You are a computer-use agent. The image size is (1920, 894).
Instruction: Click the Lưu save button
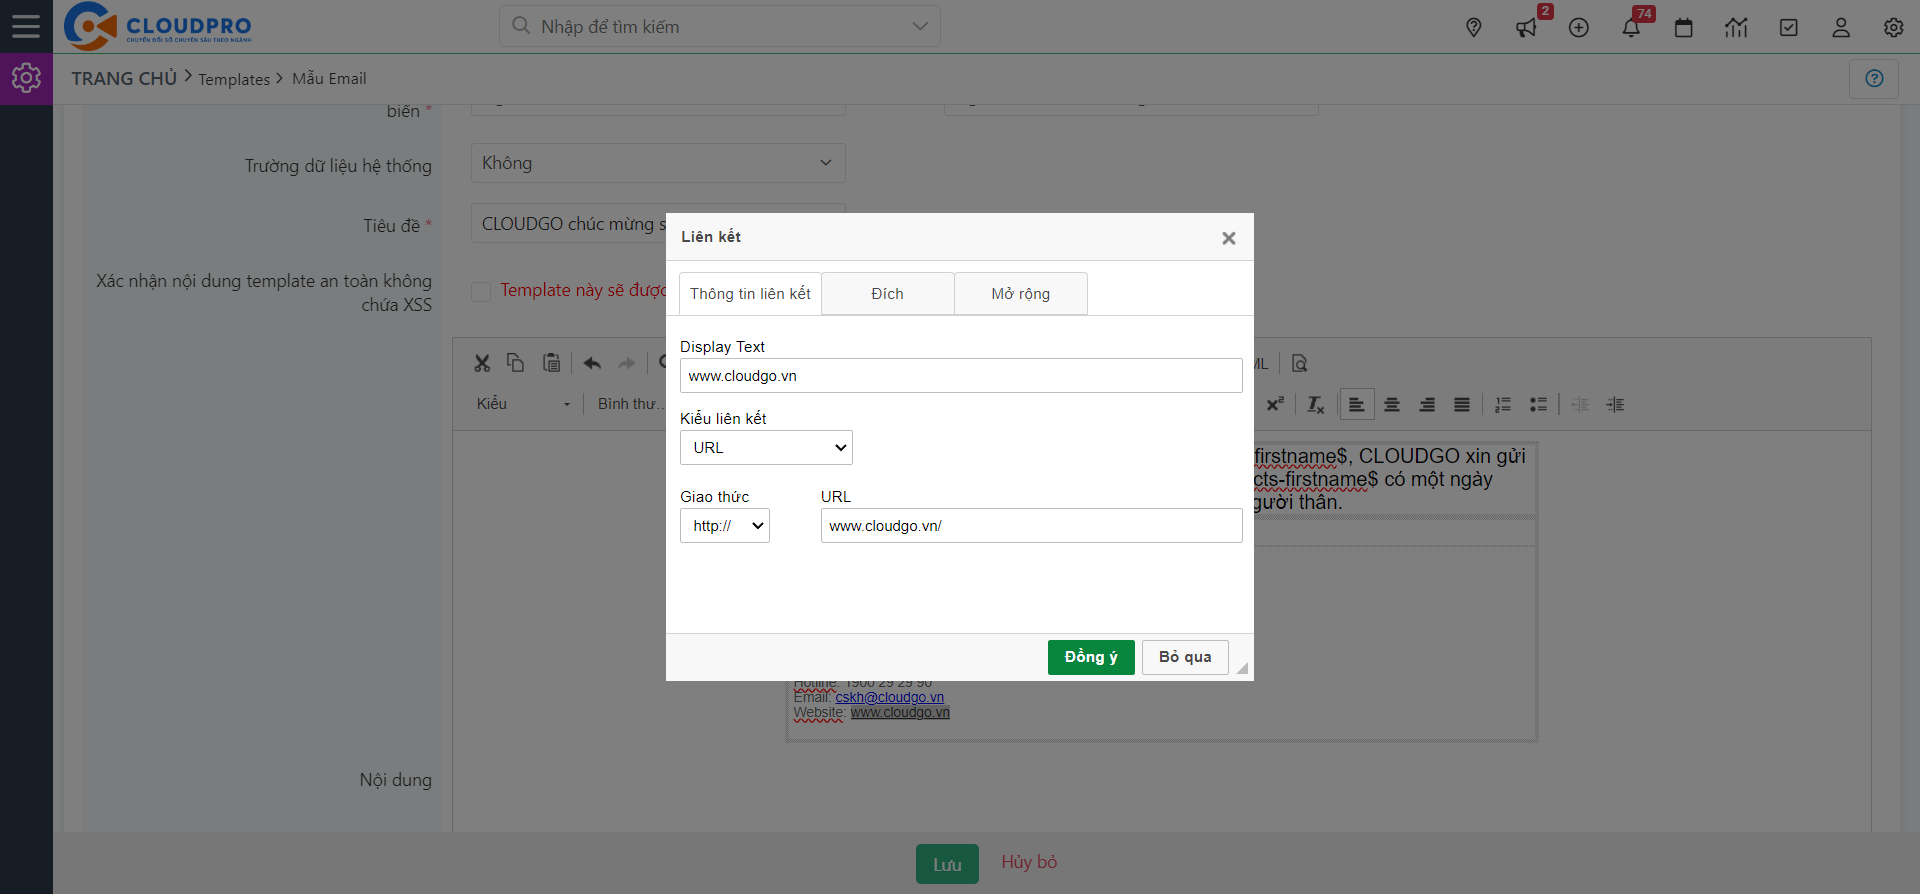[947, 864]
